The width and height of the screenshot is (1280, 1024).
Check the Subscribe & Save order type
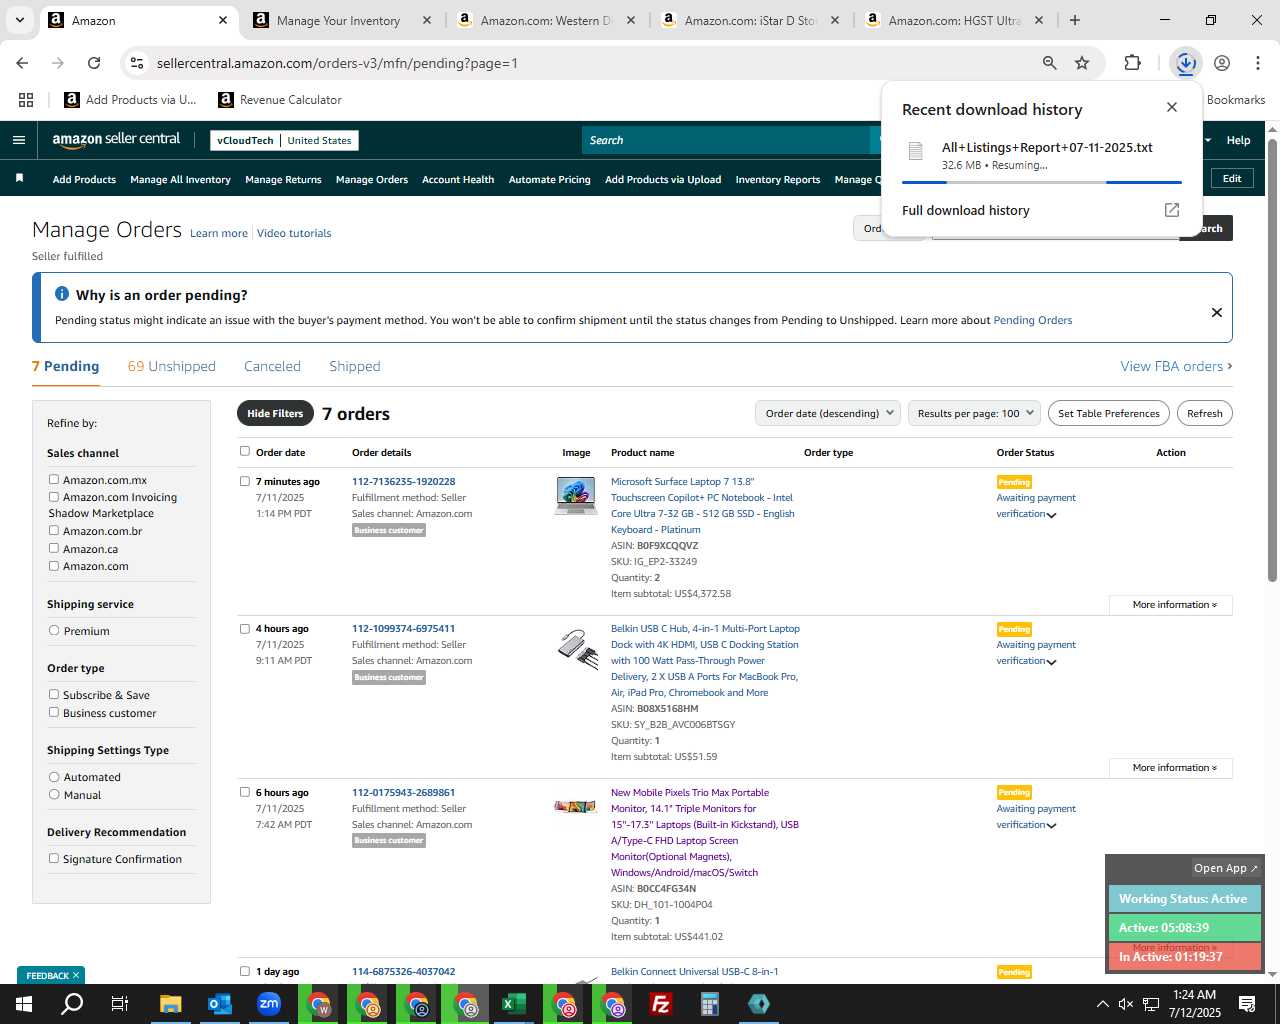coord(54,694)
